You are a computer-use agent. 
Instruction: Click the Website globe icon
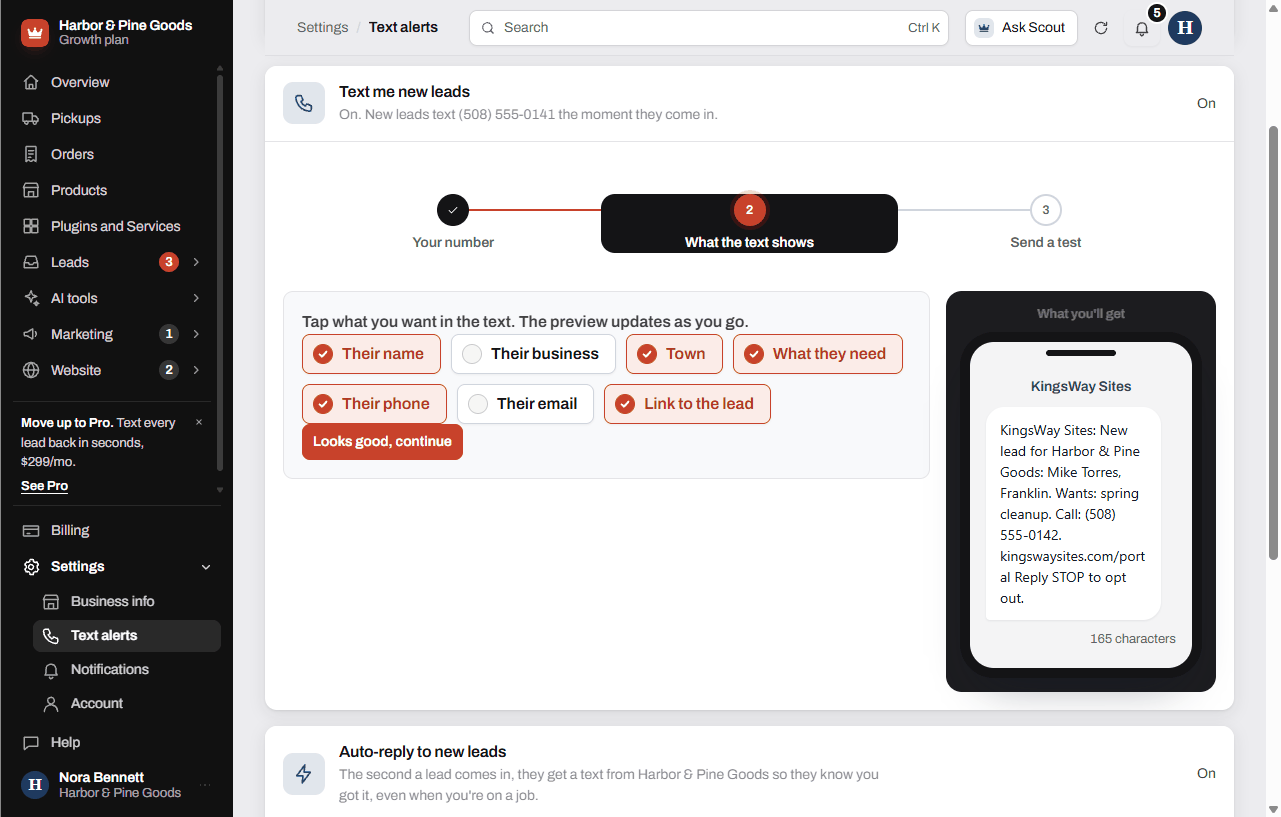pyautogui.click(x=31, y=370)
